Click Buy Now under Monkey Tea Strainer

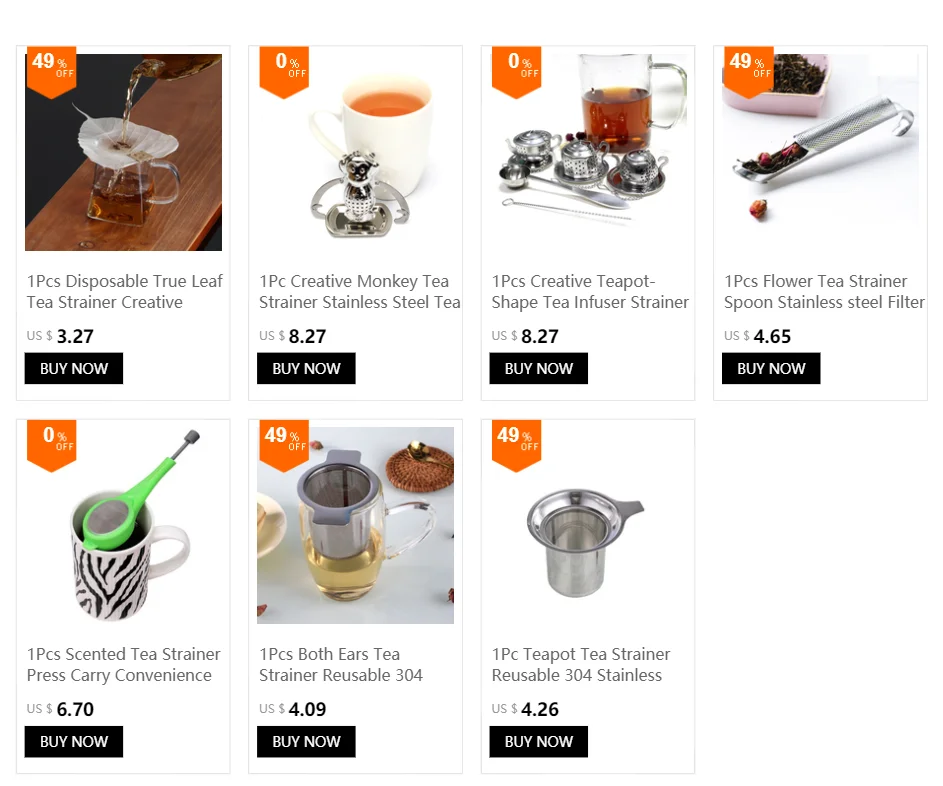tap(306, 368)
